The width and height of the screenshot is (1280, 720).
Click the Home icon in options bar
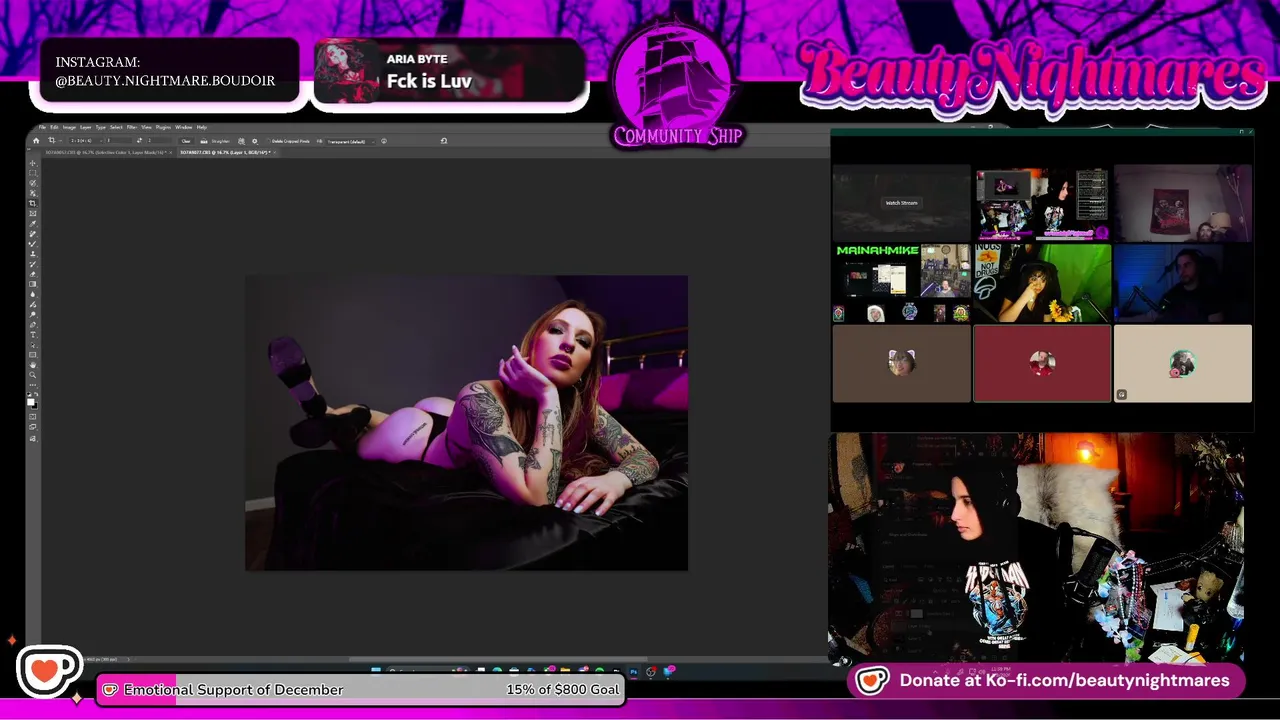(x=36, y=141)
